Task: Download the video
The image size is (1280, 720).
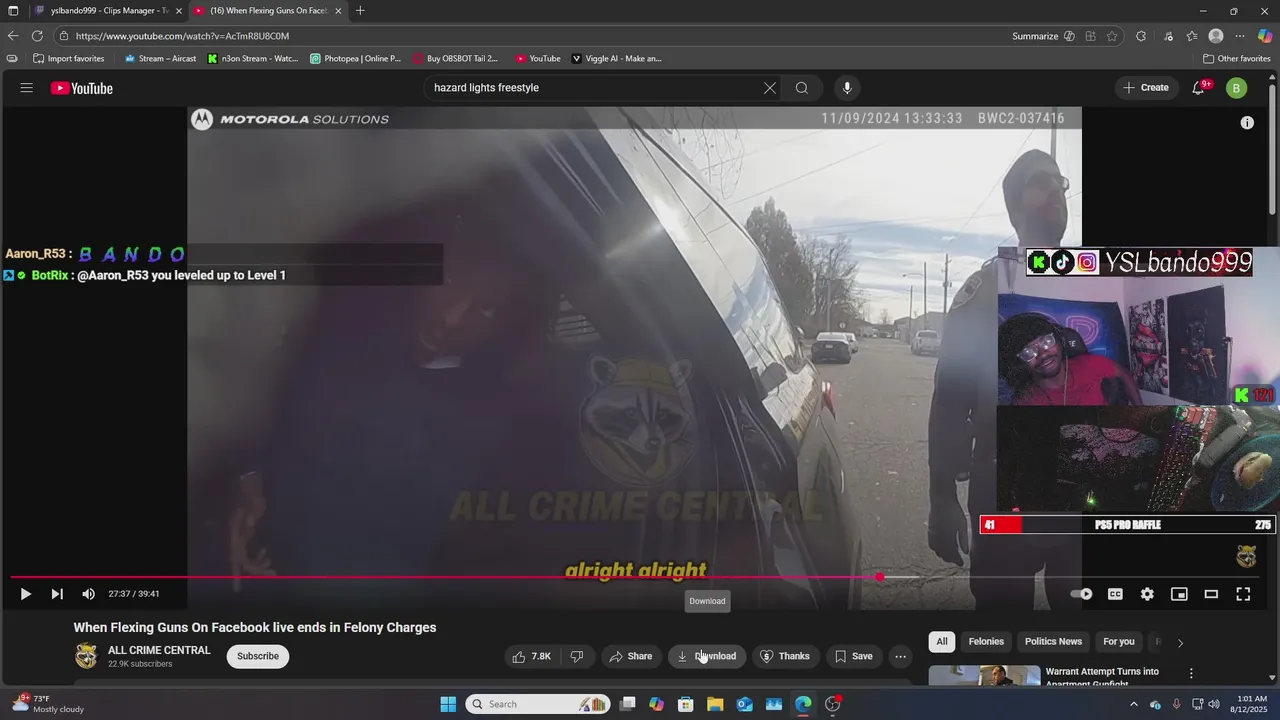Action: (x=707, y=656)
